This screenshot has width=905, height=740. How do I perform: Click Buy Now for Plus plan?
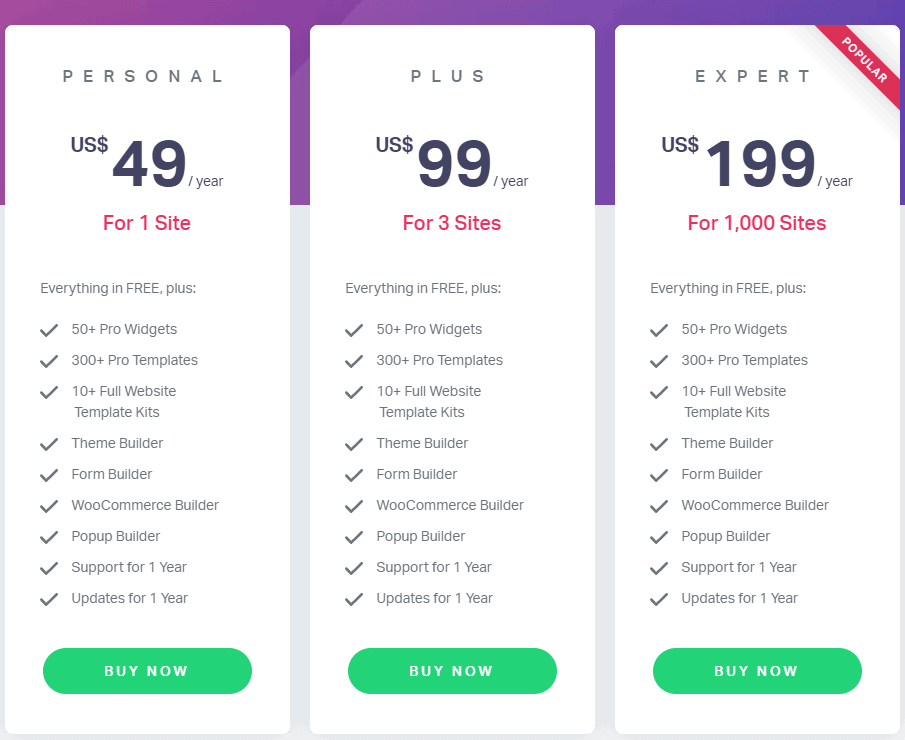pos(452,671)
